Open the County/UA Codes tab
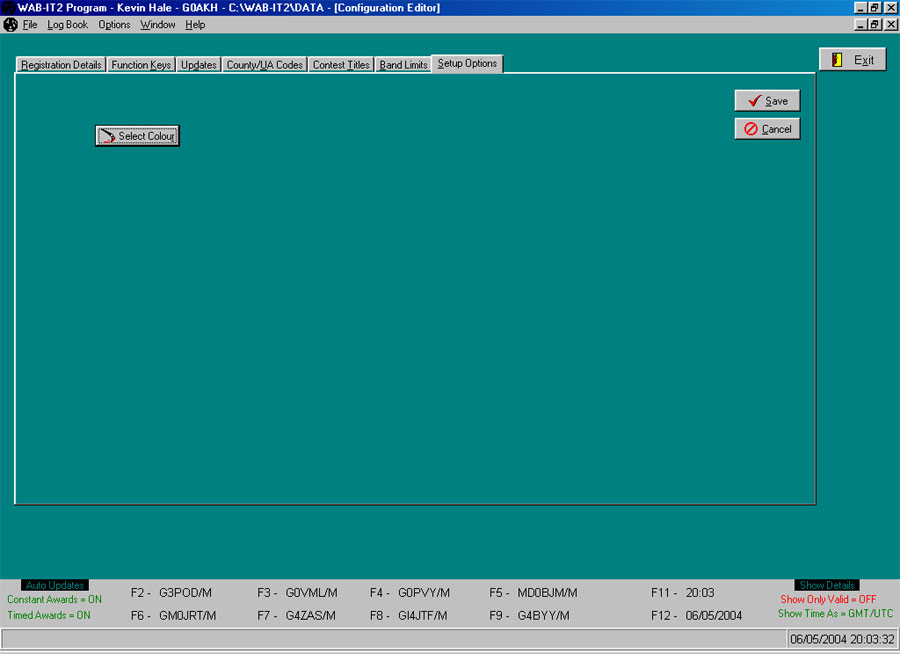900x654 pixels. pos(264,63)
